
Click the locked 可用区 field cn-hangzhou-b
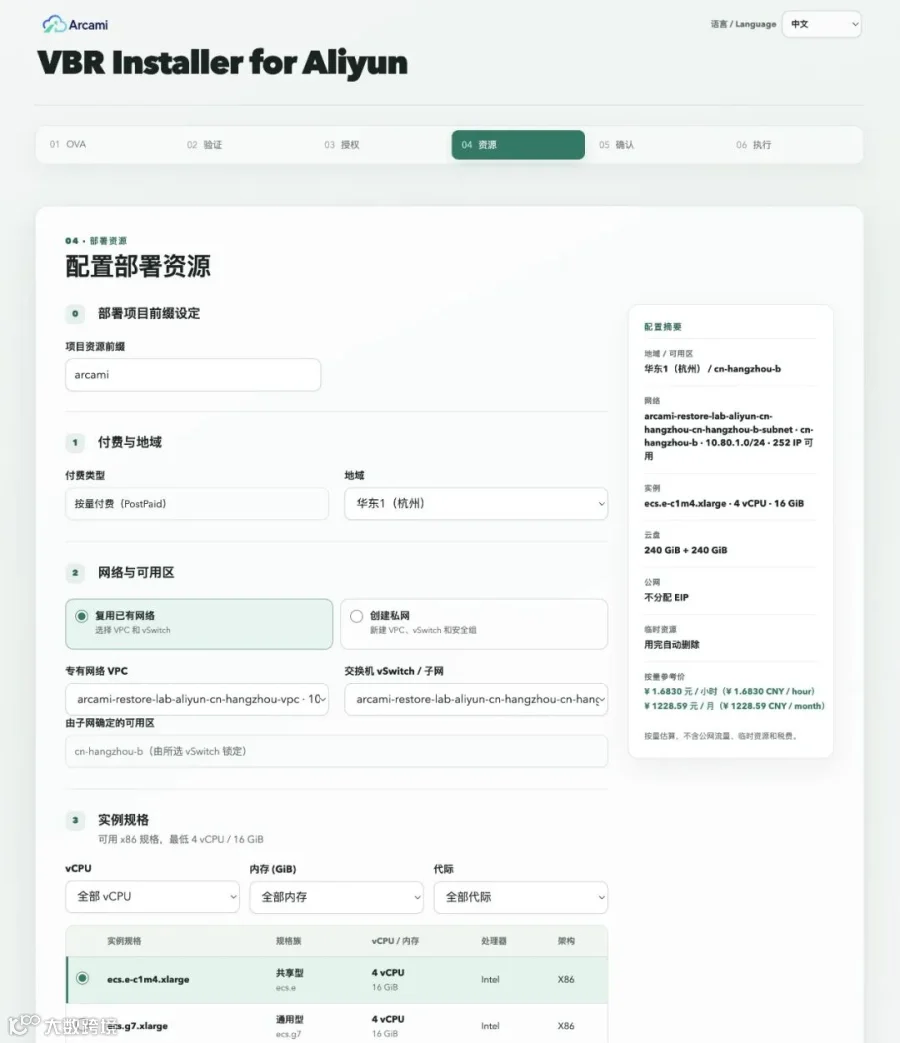click(x=336, y=751)
